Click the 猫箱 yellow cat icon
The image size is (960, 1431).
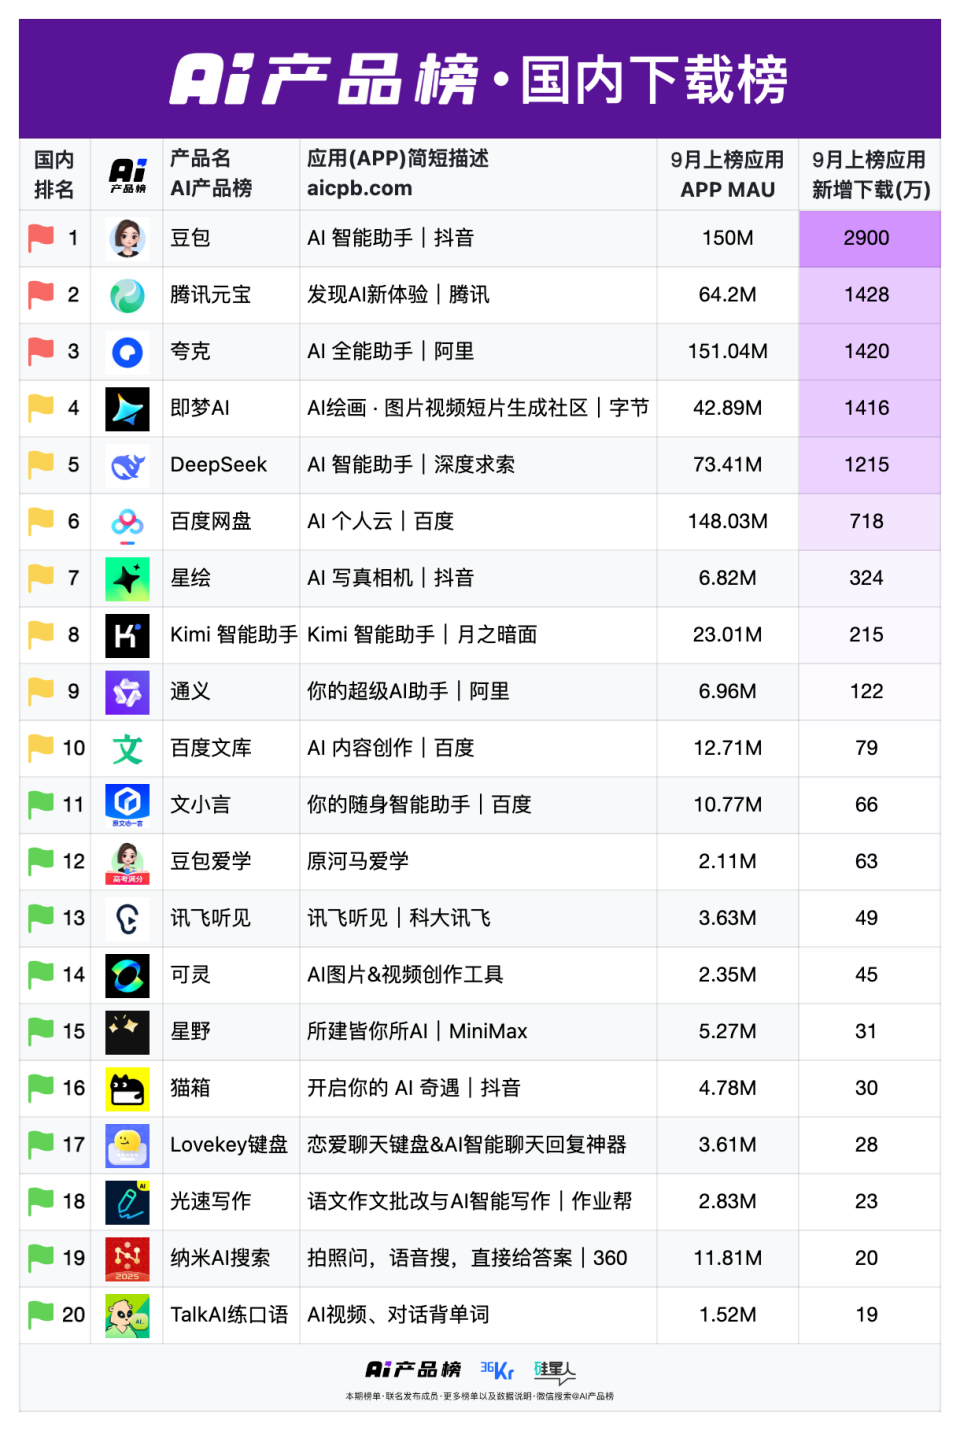pyautogui.click(x=127, y=1089)
